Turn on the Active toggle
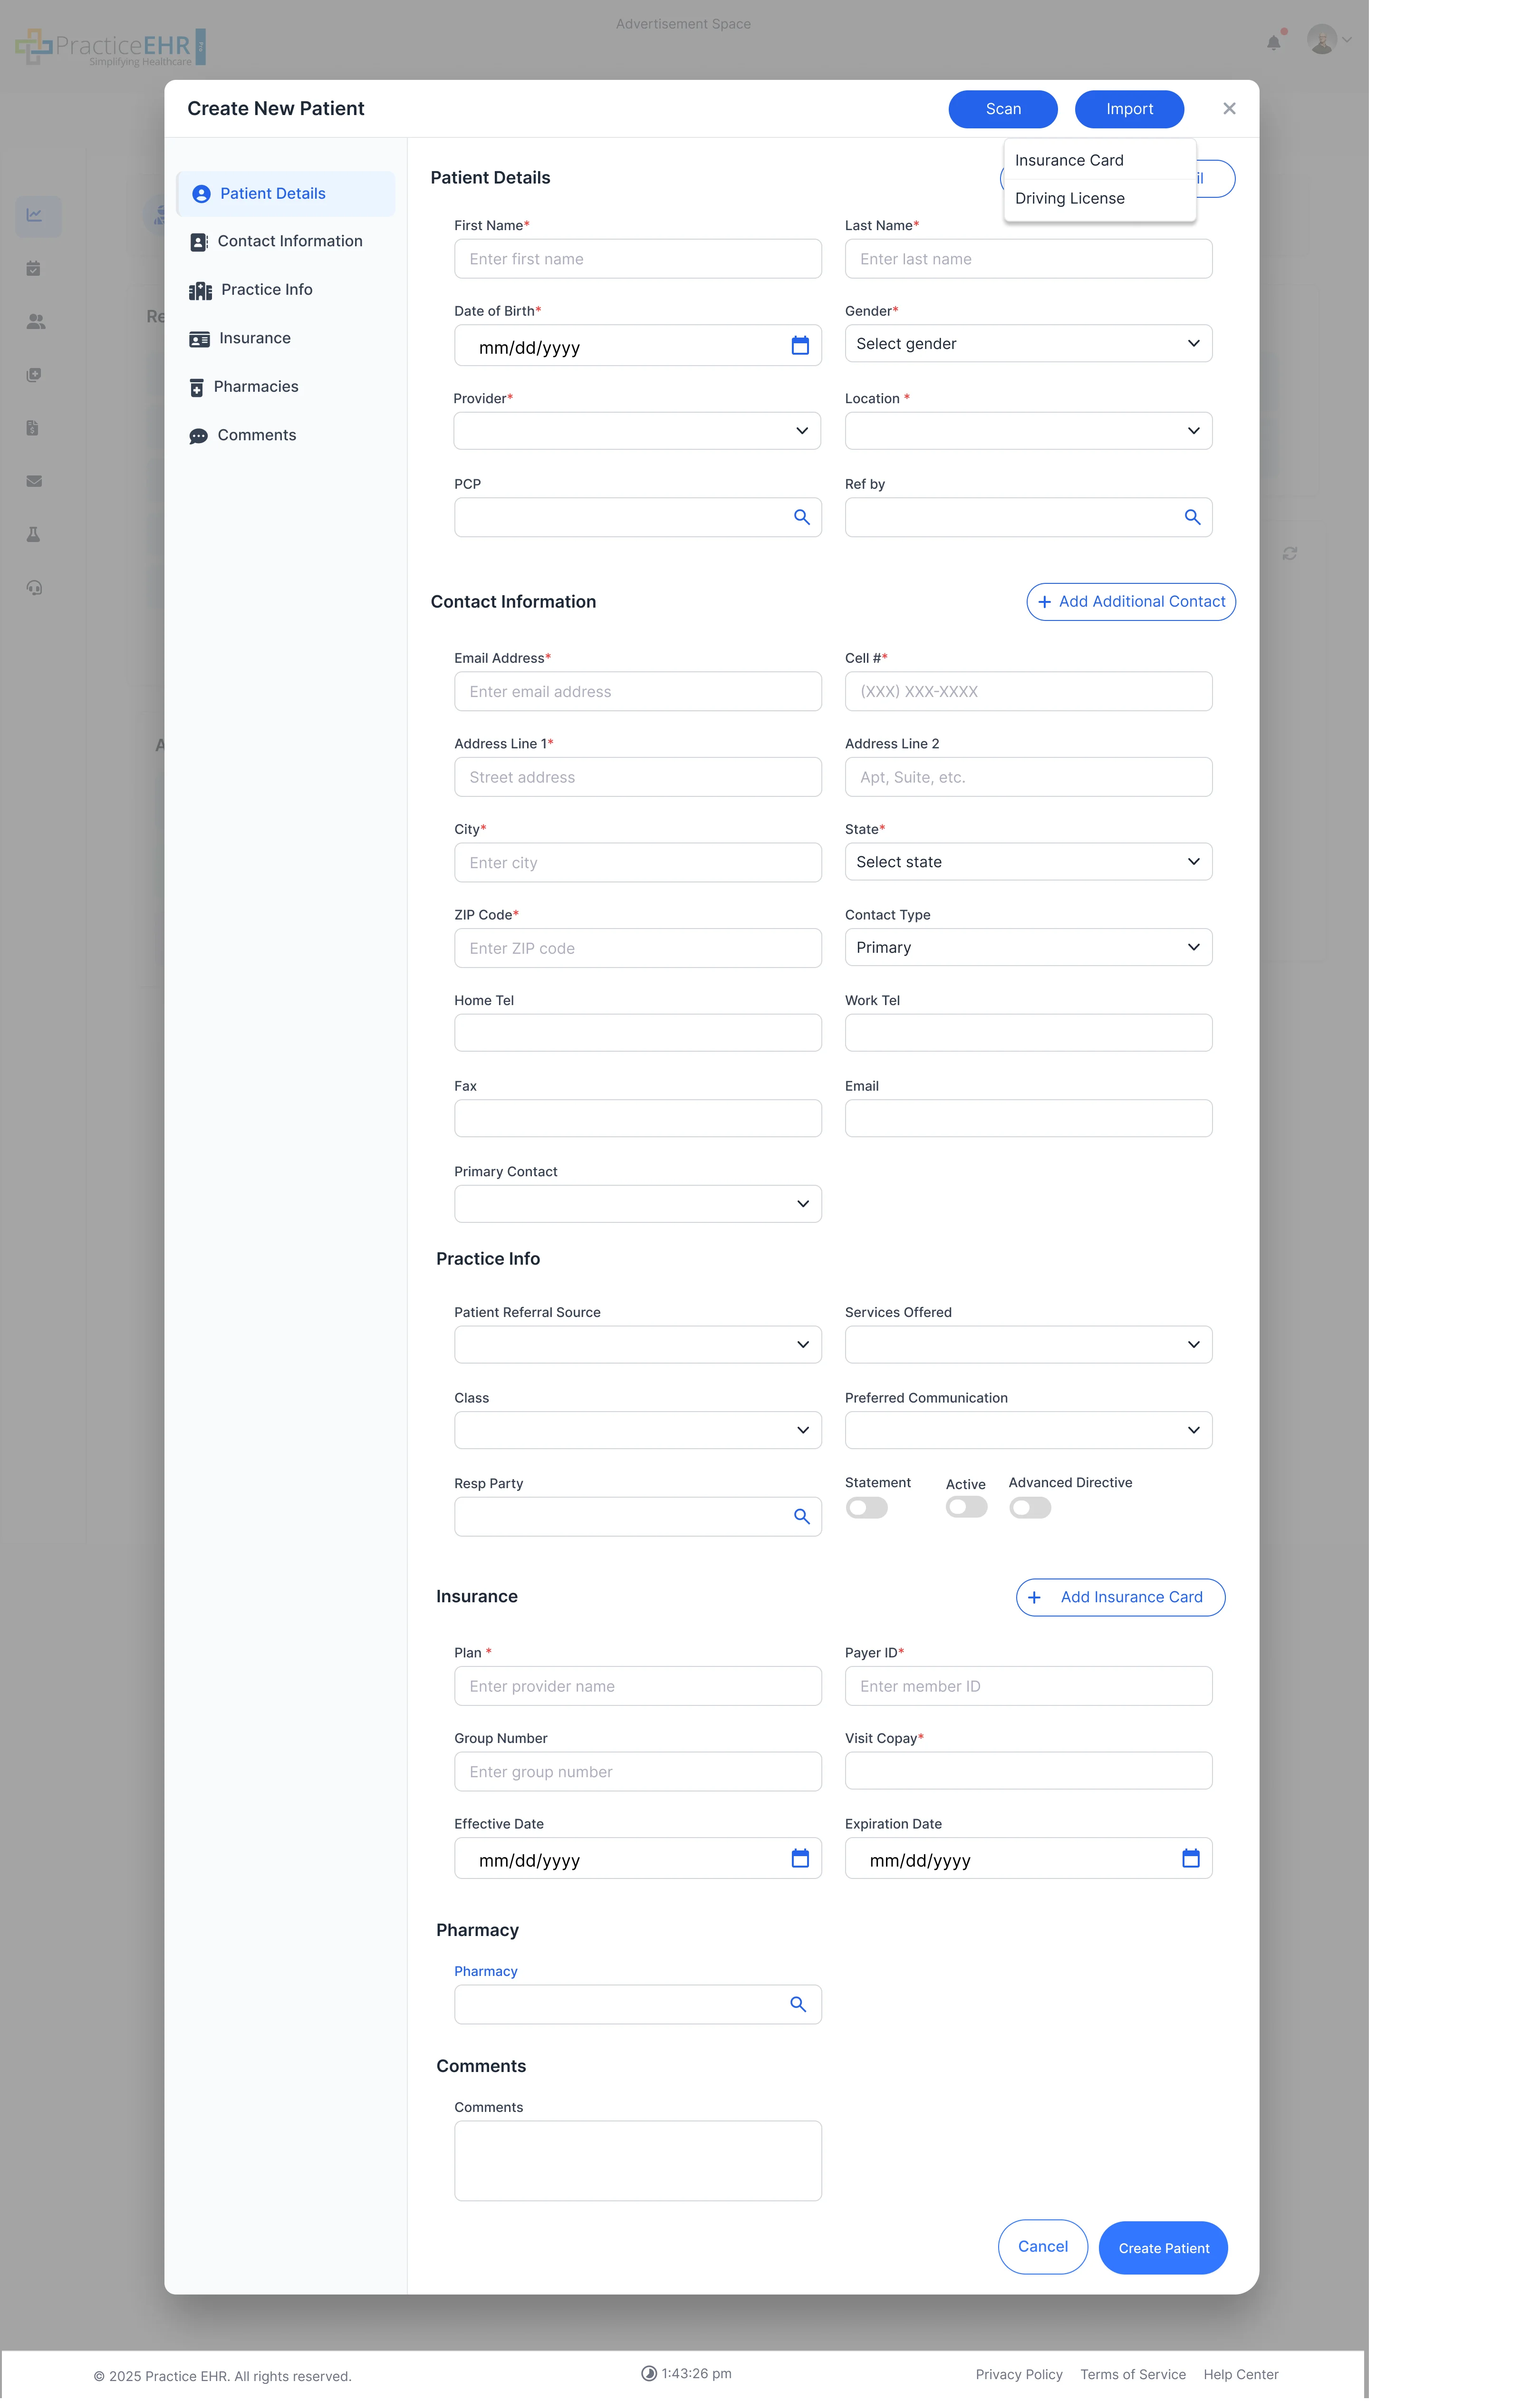 tap(965, 1507)
